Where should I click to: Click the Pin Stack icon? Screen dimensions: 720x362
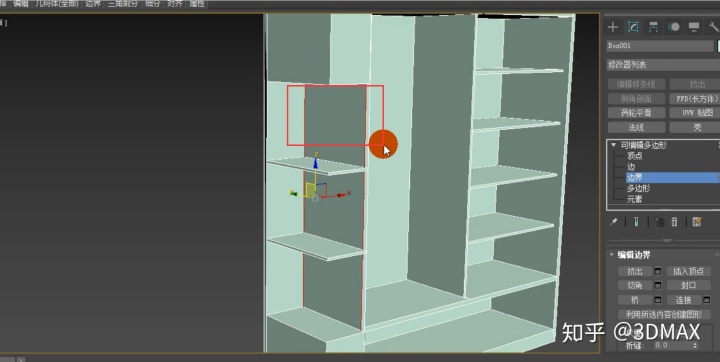click(x=613, y=222)
